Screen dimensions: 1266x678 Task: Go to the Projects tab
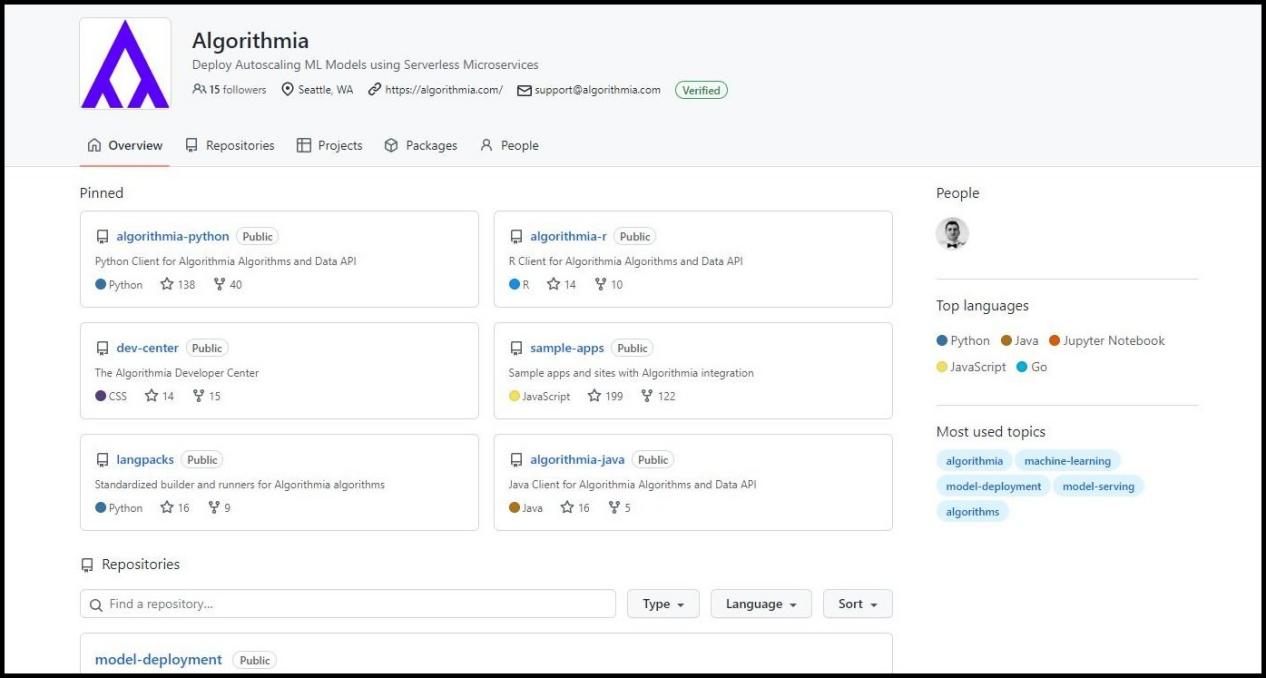pos(329,145)
